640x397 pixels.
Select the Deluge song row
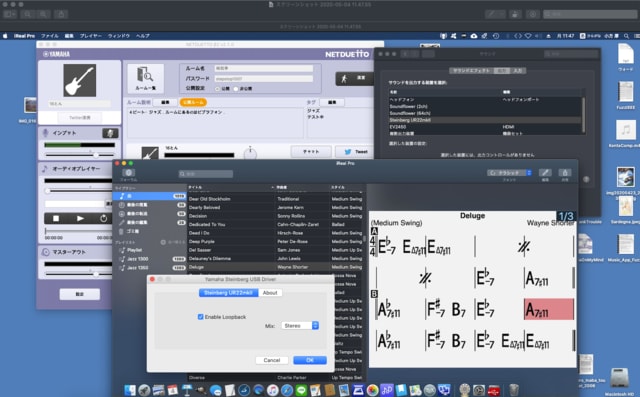click(275, 267)
